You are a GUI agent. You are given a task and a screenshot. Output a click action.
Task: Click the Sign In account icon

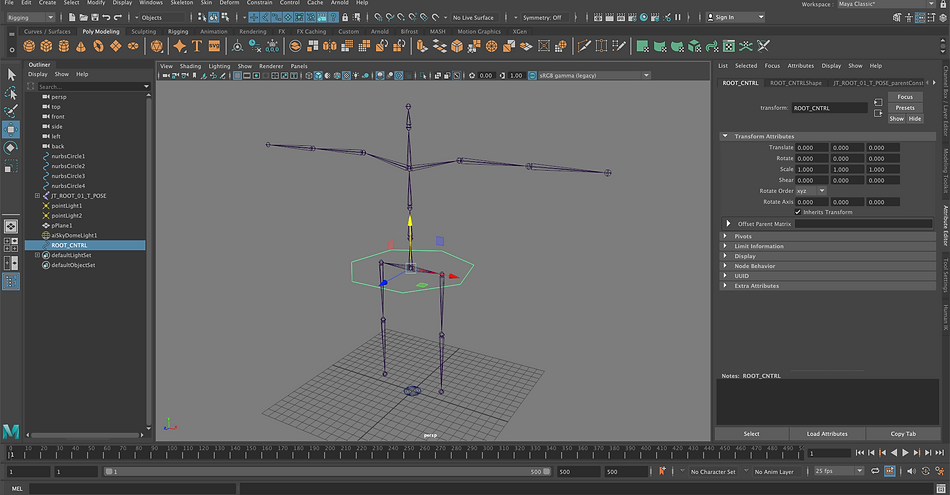[711, 17]
